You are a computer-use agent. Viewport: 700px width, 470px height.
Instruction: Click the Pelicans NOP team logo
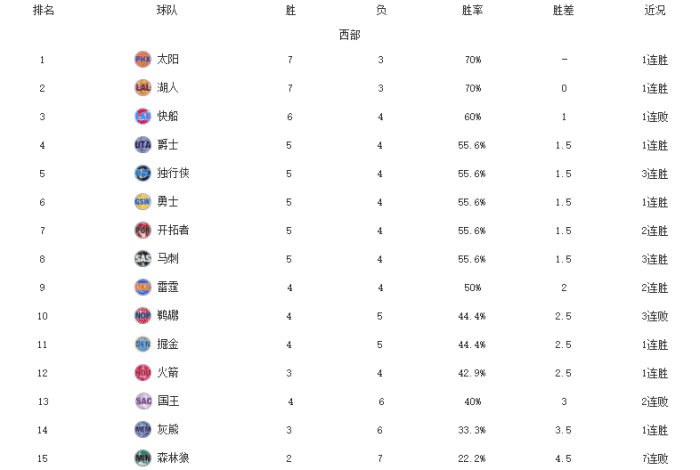[x=142, y=316]
